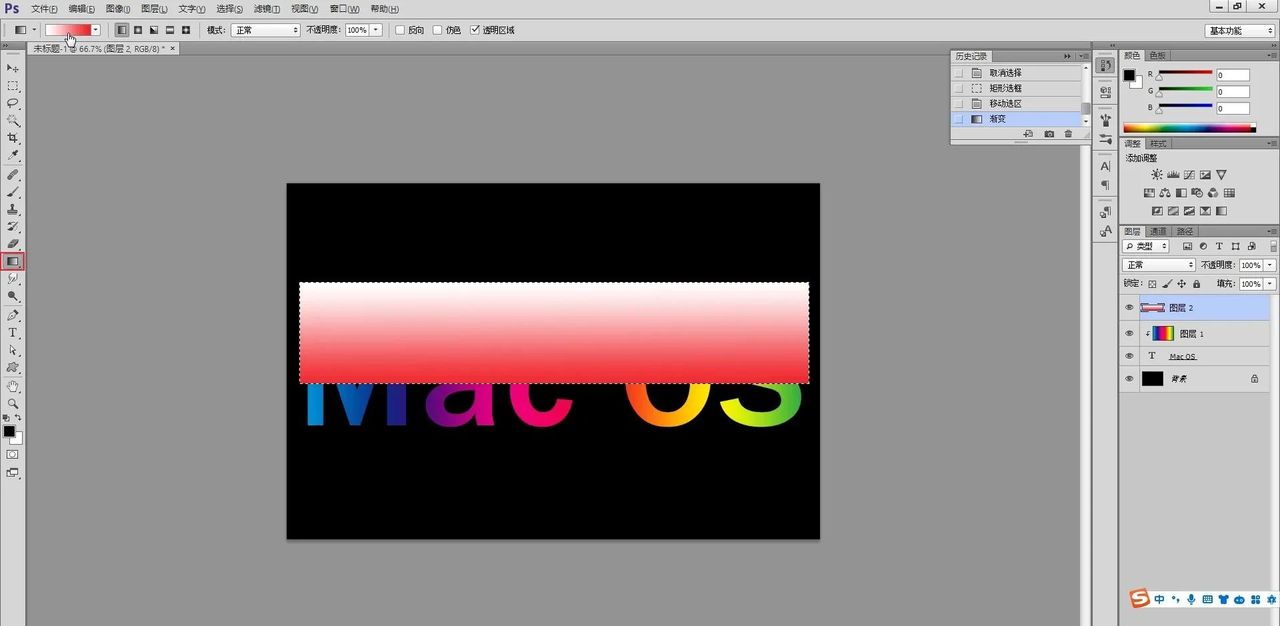Select 取消选择 history state
The width and height of the screenshot is (1280, 626).
tap(1016, 73)
